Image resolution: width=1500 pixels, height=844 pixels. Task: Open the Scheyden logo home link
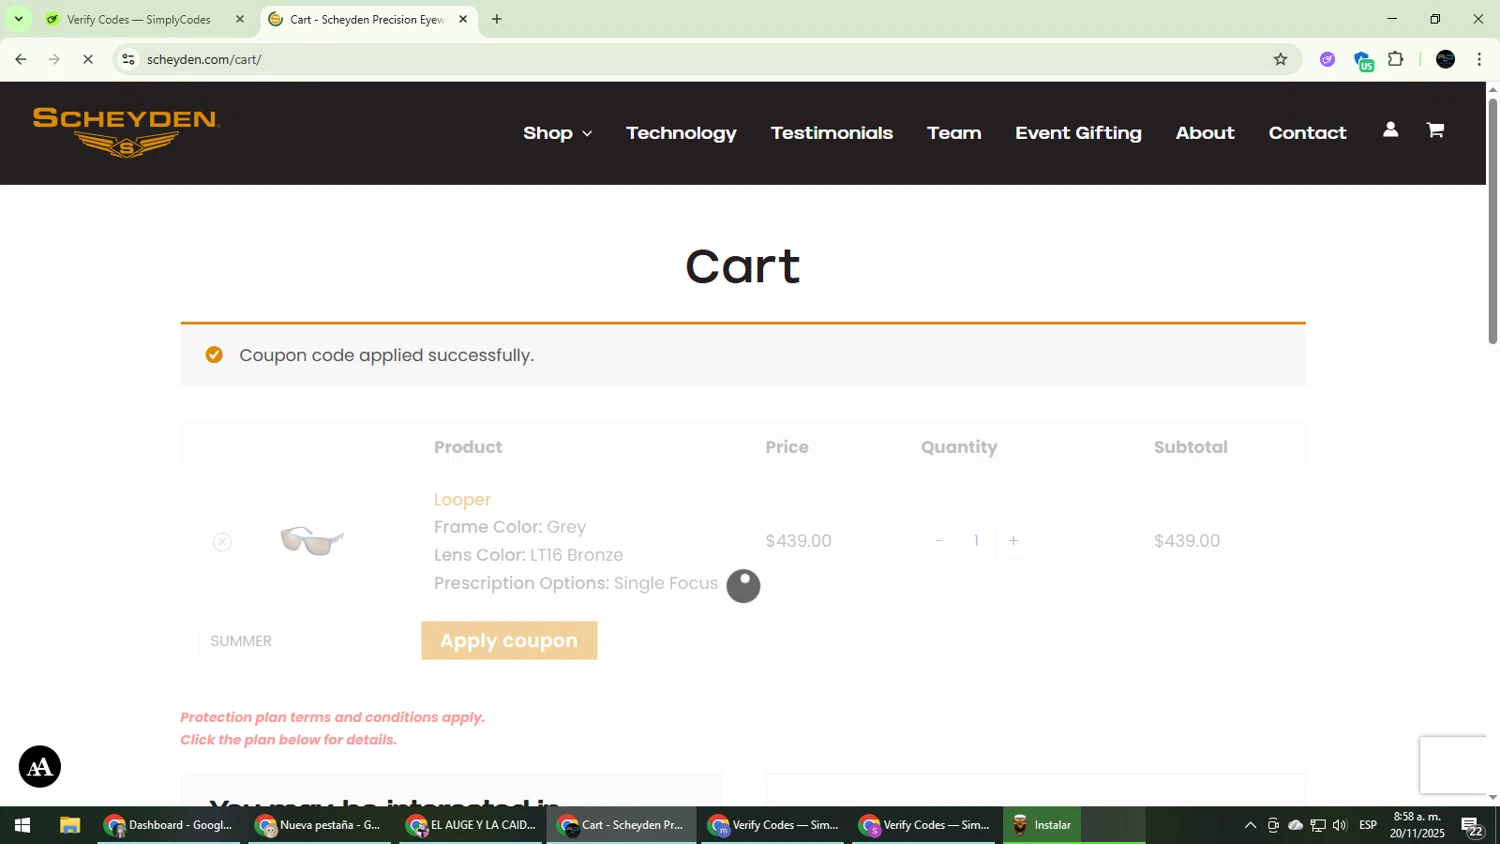point(126,132)
